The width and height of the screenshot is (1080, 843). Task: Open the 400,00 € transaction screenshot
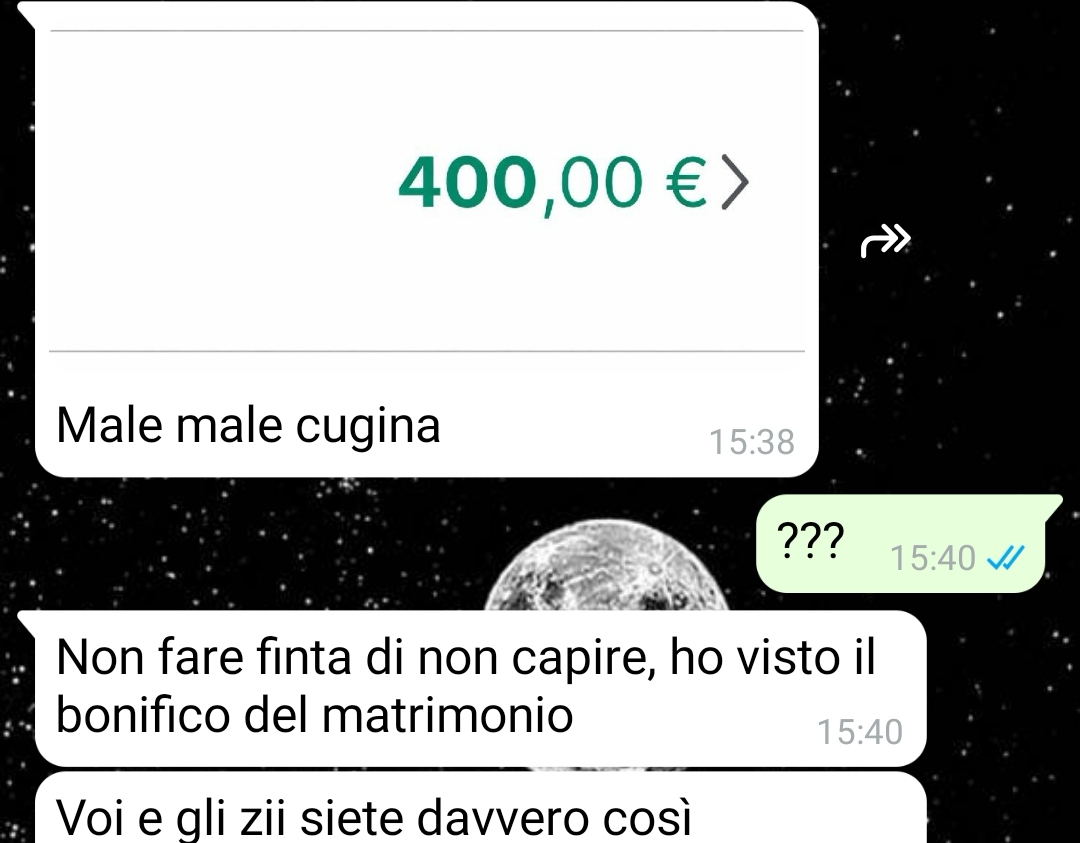(427, 191)
